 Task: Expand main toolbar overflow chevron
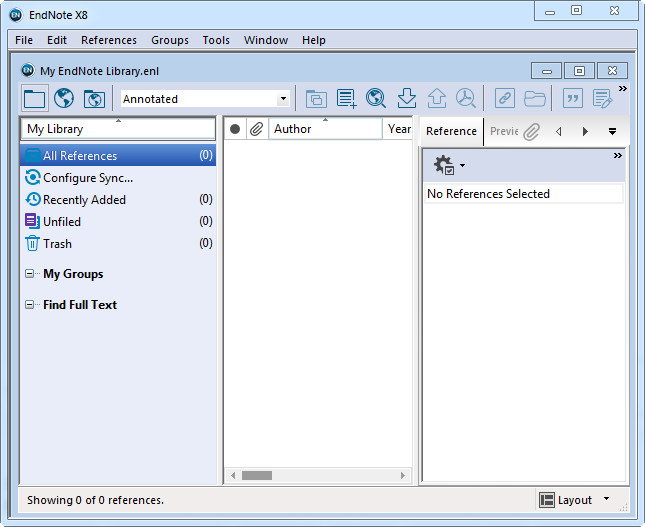[622, 88]
